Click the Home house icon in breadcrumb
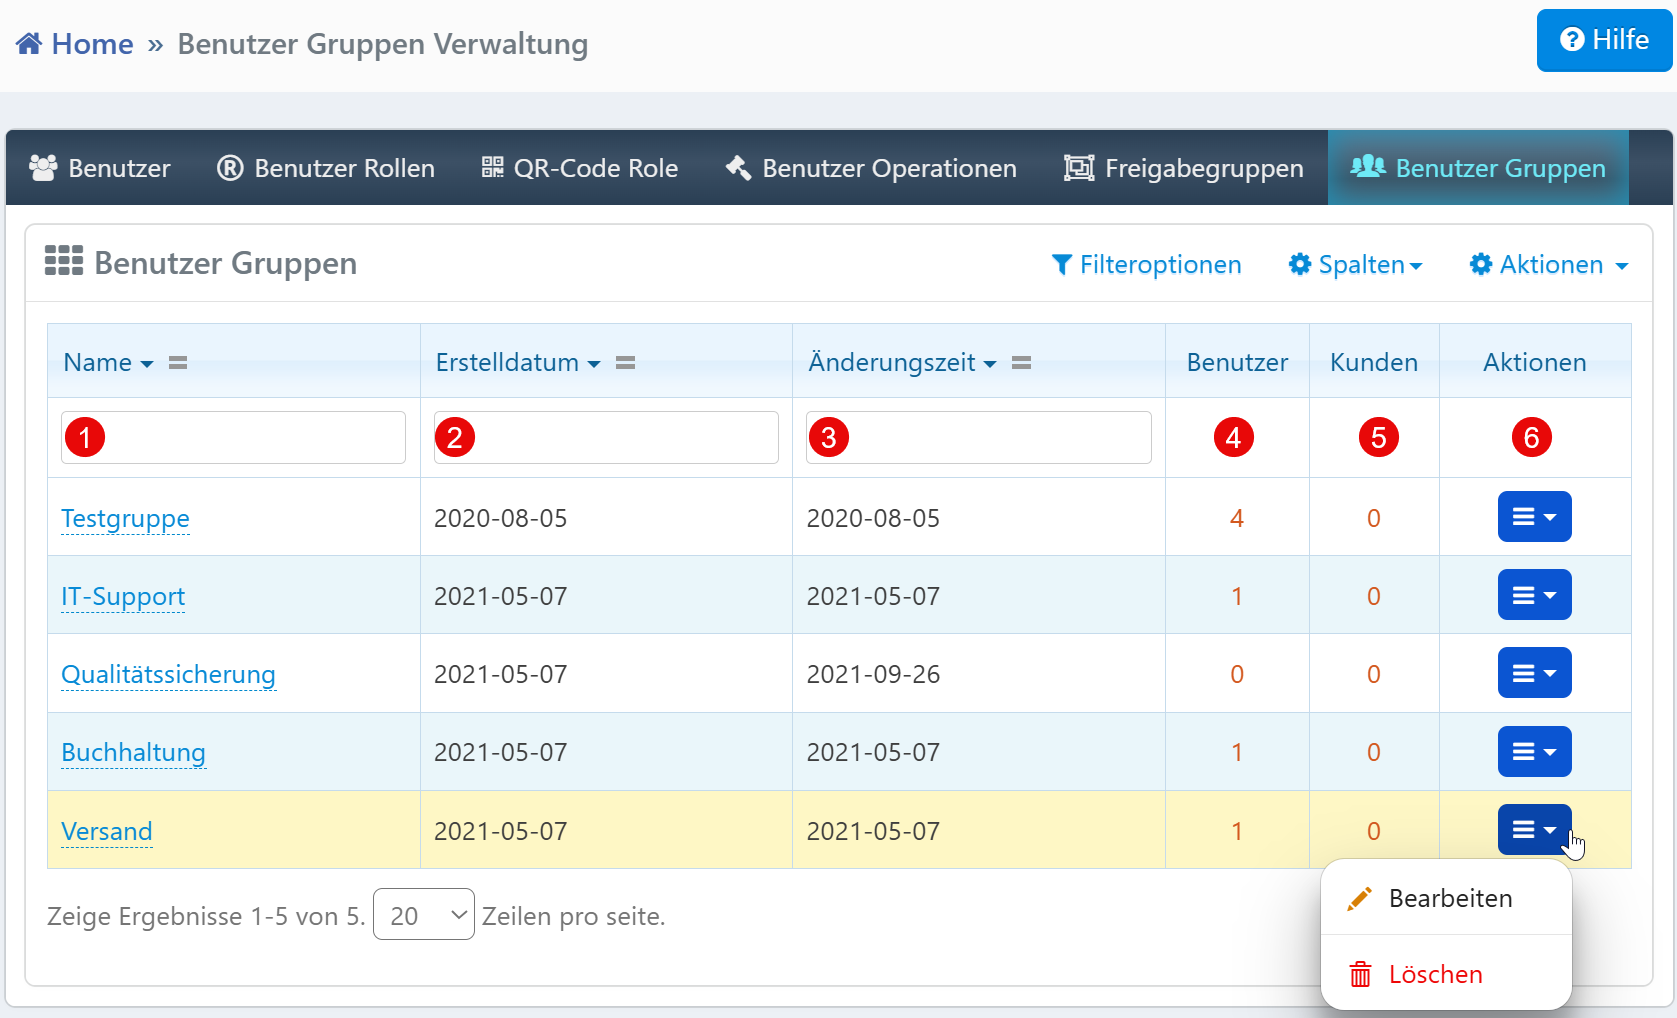The image size is (1677, 1018). pyautogui.click(x=29, y=44)
